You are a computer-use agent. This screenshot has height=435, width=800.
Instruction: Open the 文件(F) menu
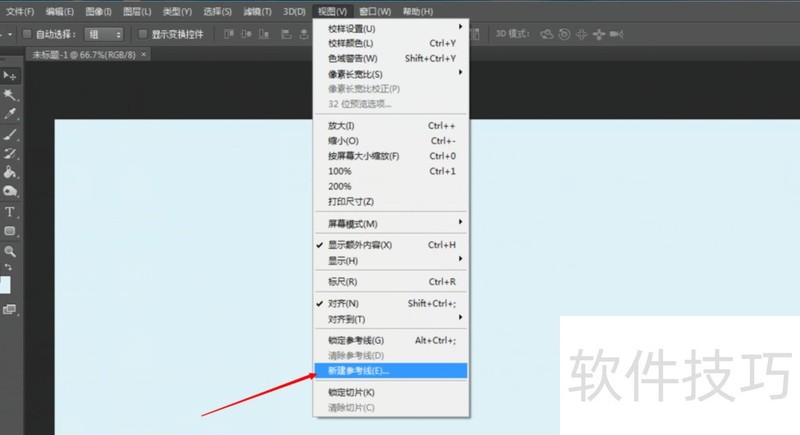19,11
